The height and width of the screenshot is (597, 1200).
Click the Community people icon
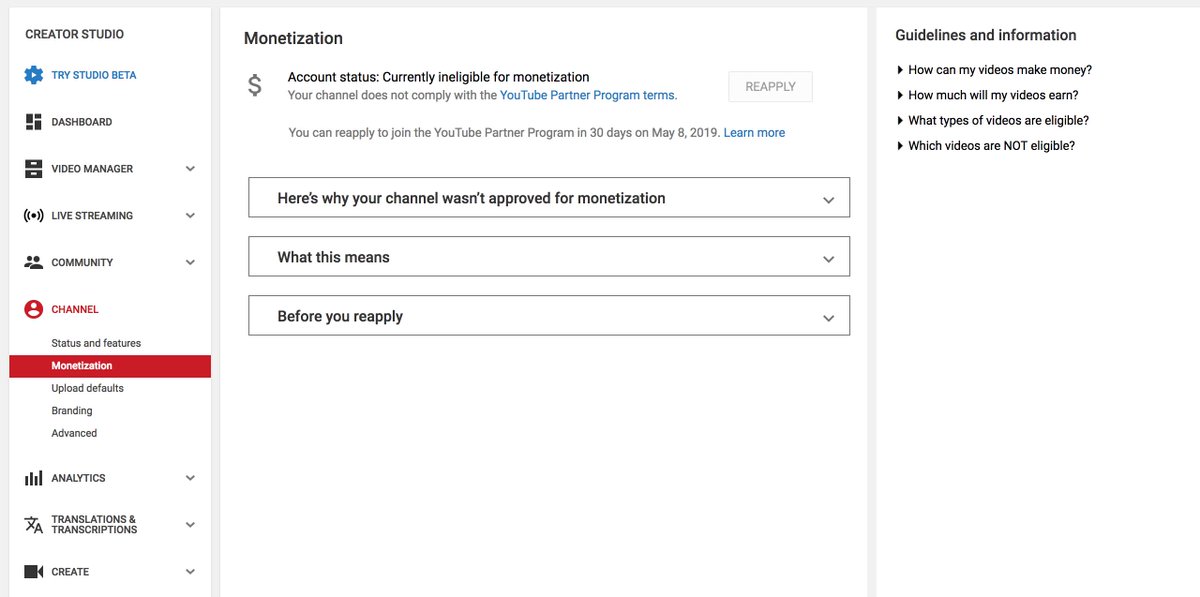33,263
